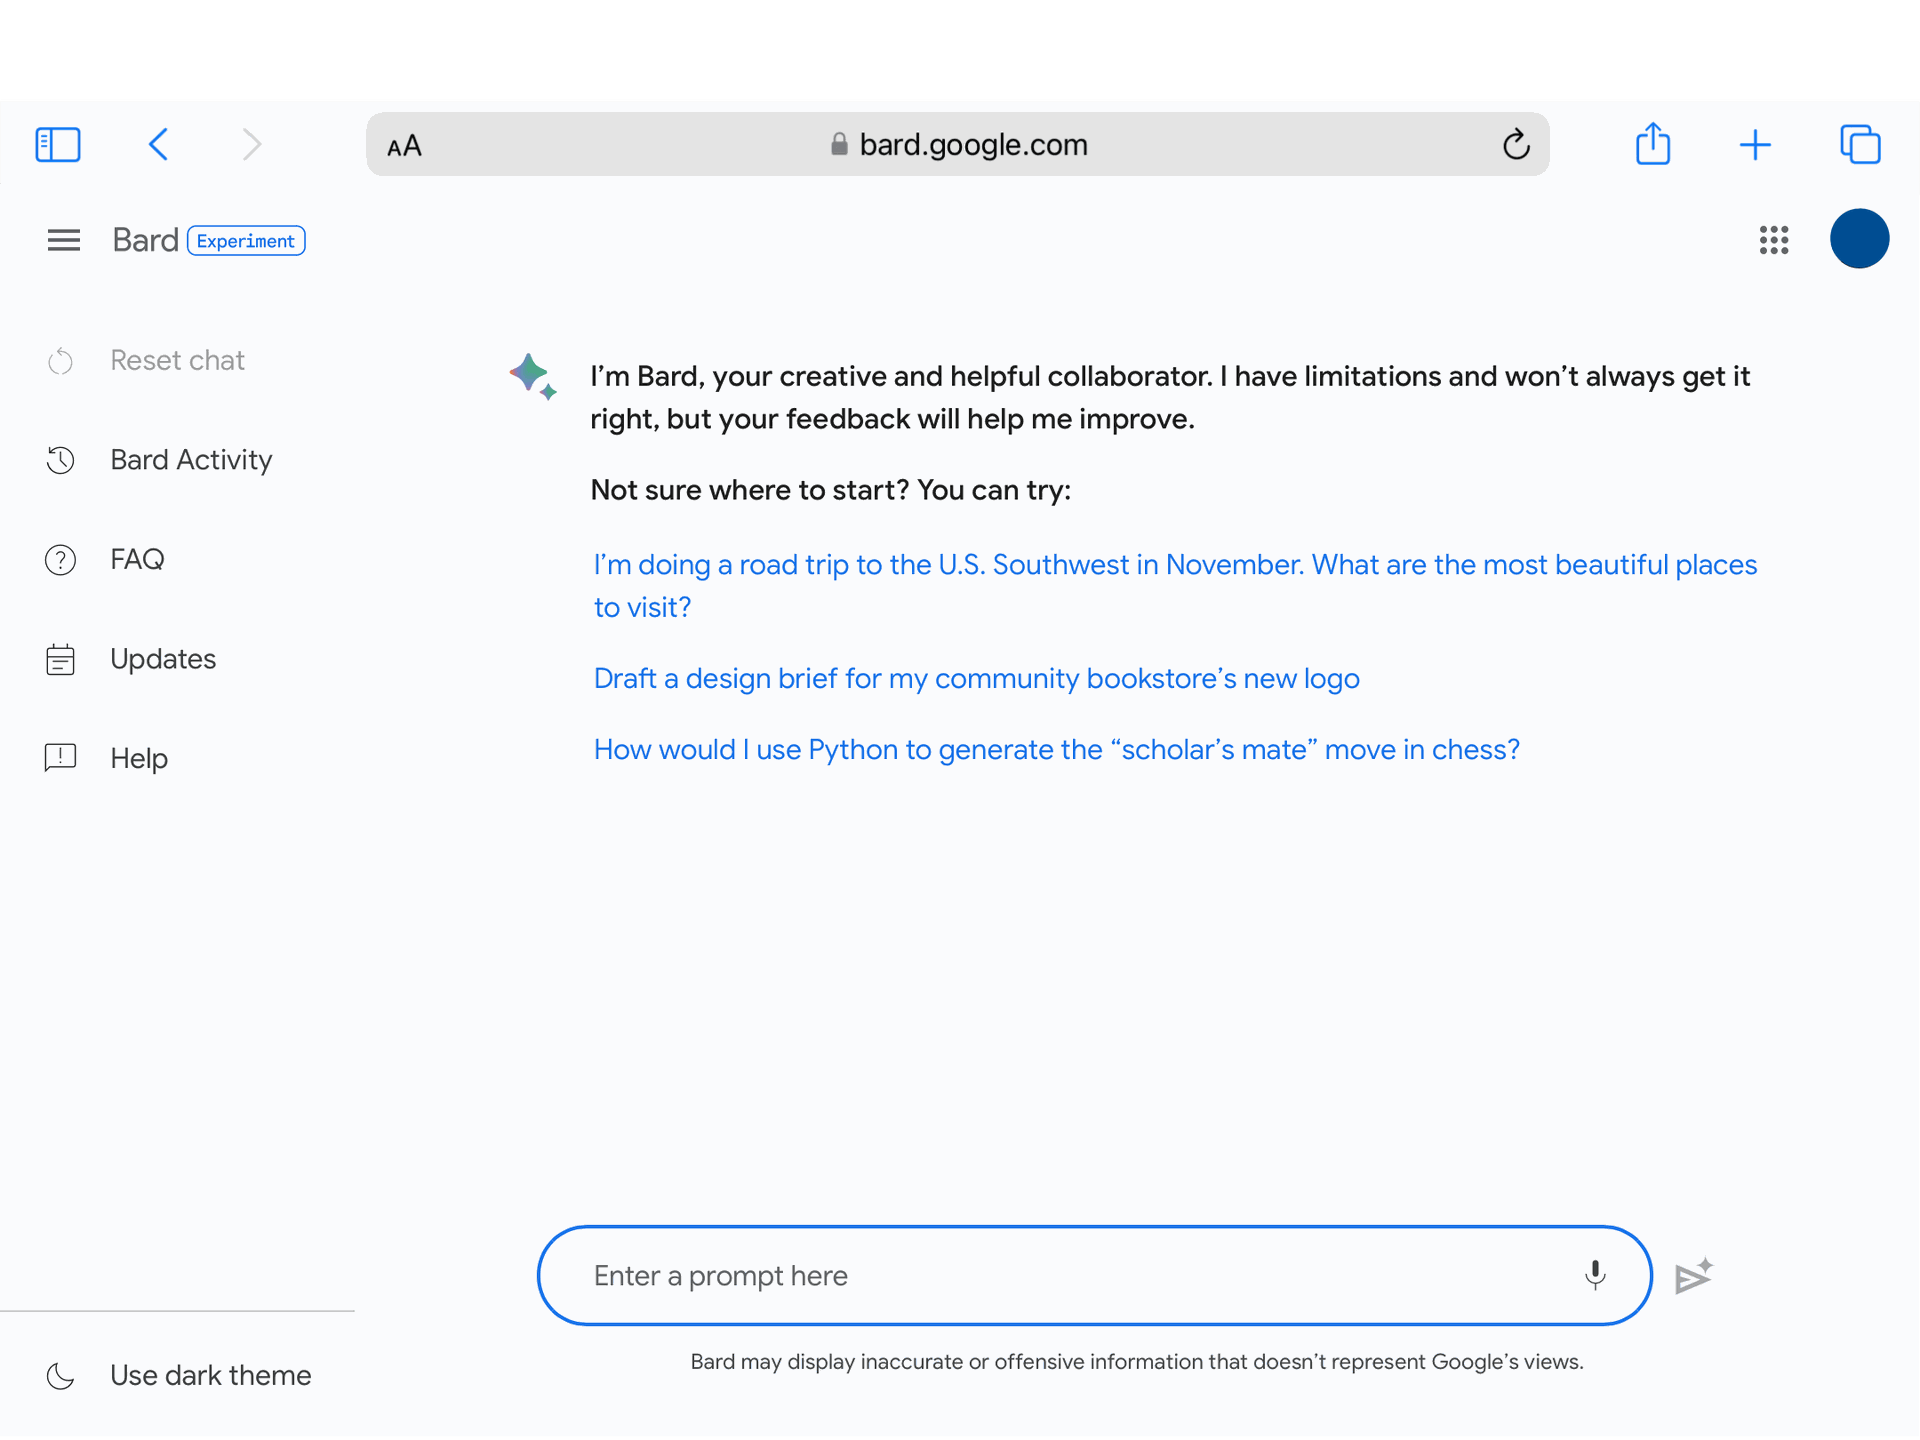The width and height of the screenshot is (1920, 1440).
Task: Click the FAQ question mark icon
Action: coord(60,559)
